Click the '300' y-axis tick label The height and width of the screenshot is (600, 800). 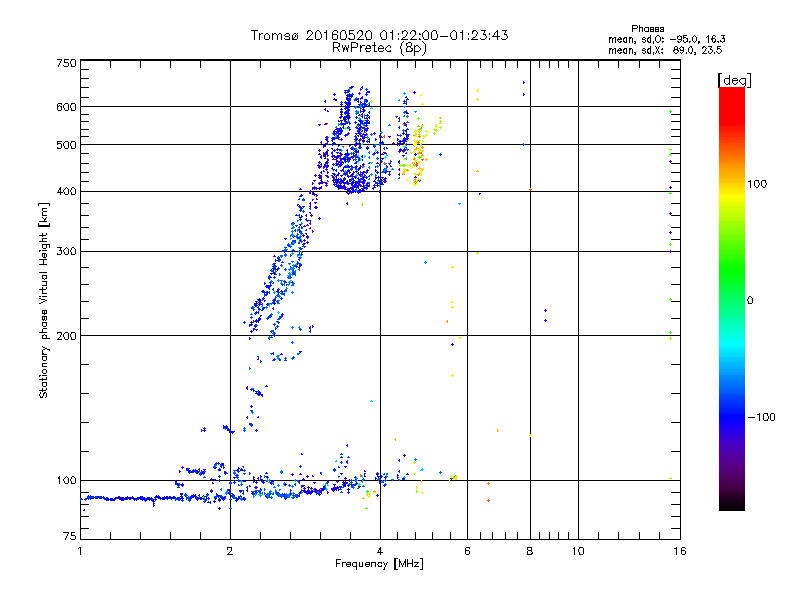66,252
